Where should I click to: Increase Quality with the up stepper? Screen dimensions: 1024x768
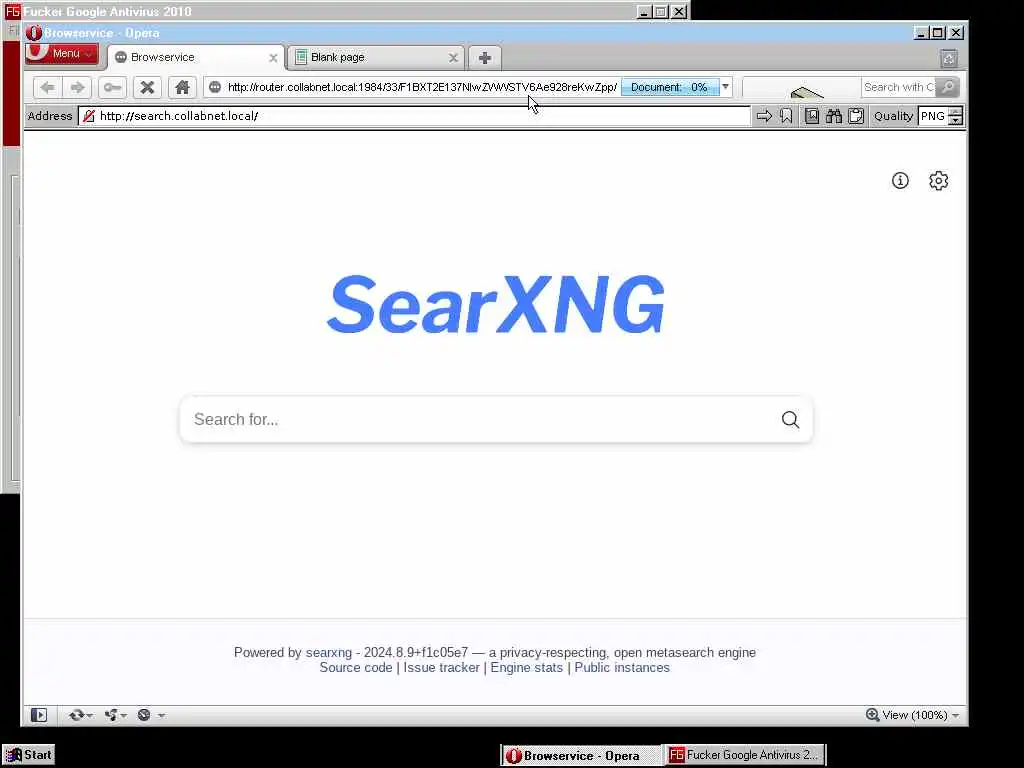(x=955, y=112)
